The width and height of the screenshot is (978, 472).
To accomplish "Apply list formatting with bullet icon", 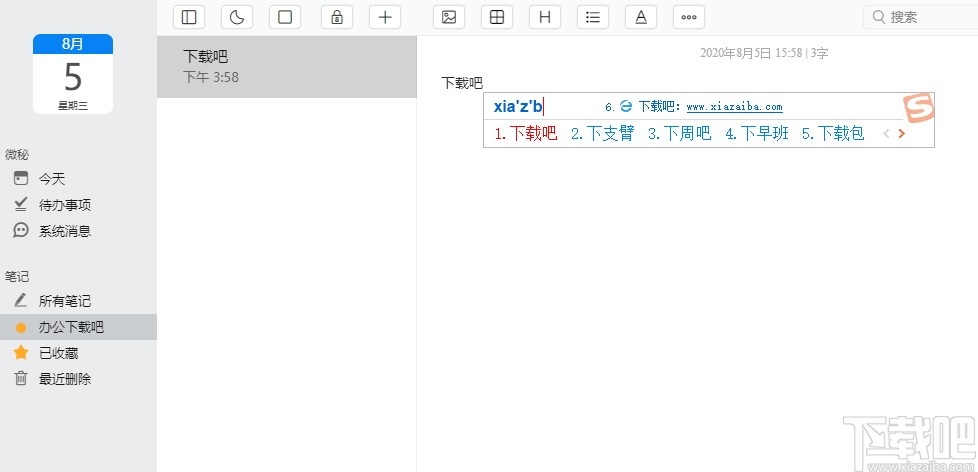I will click(593, 17).
